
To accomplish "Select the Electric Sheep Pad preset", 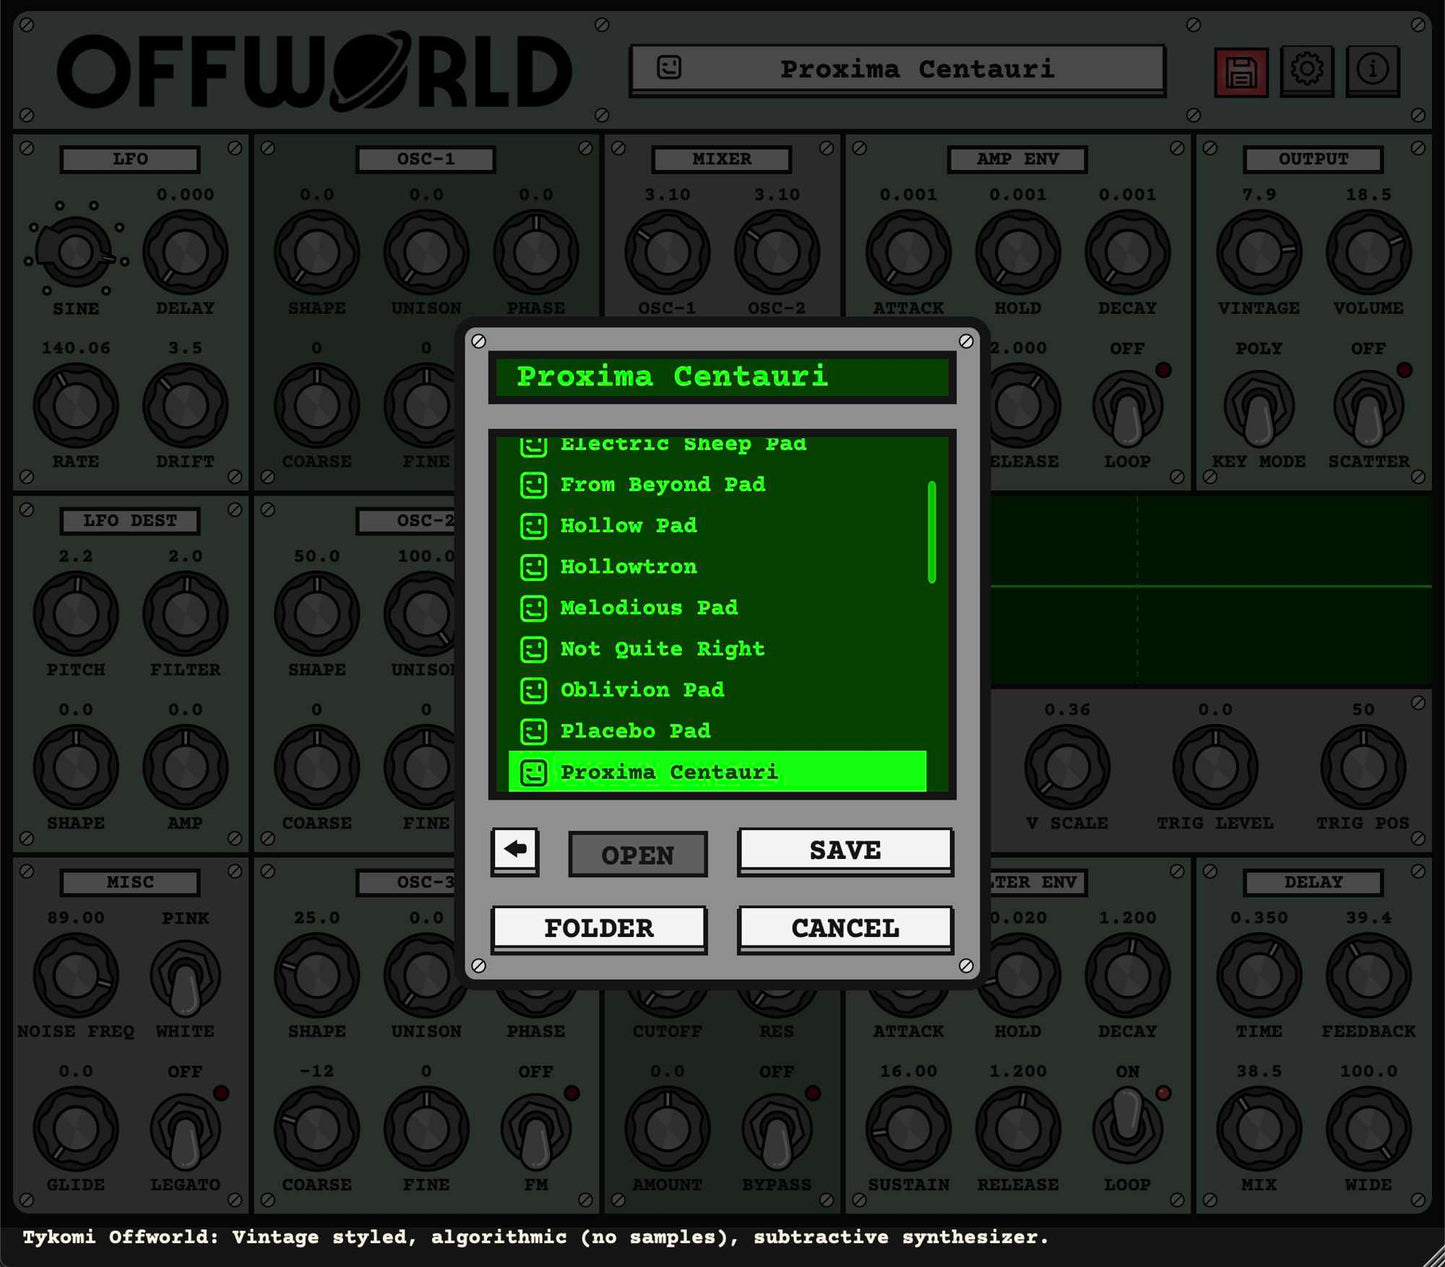I will pos(717,446).
